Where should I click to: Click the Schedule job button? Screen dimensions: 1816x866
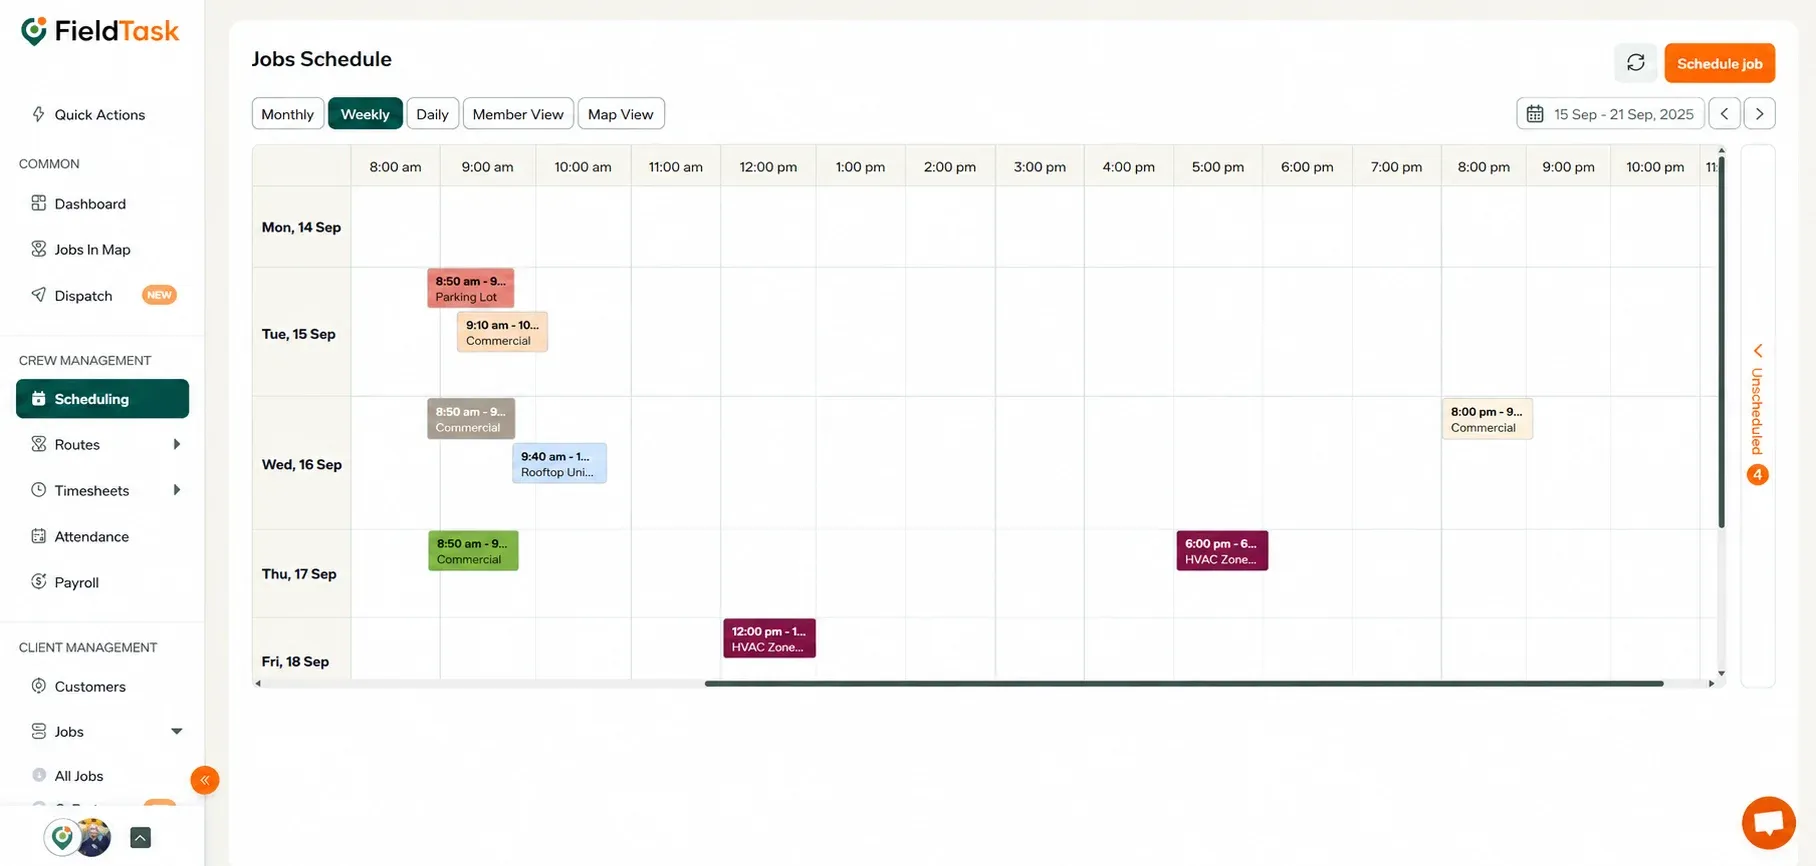coord(1719,63)
